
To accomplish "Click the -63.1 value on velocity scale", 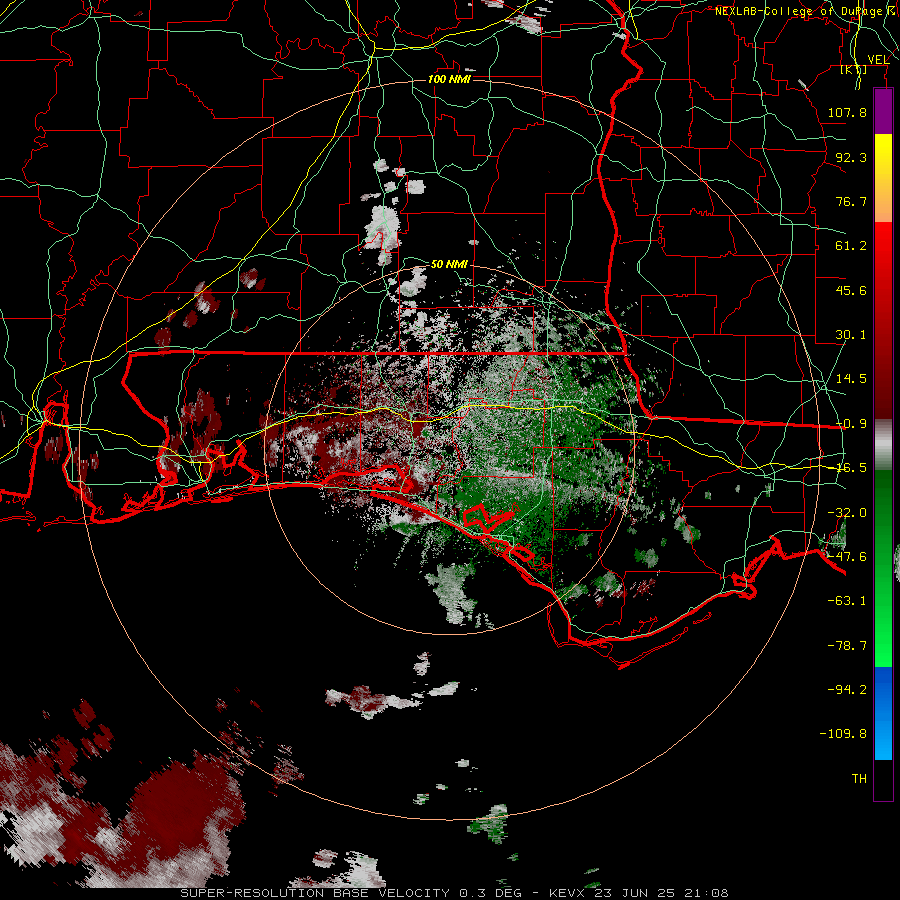I will click(847, 601).
